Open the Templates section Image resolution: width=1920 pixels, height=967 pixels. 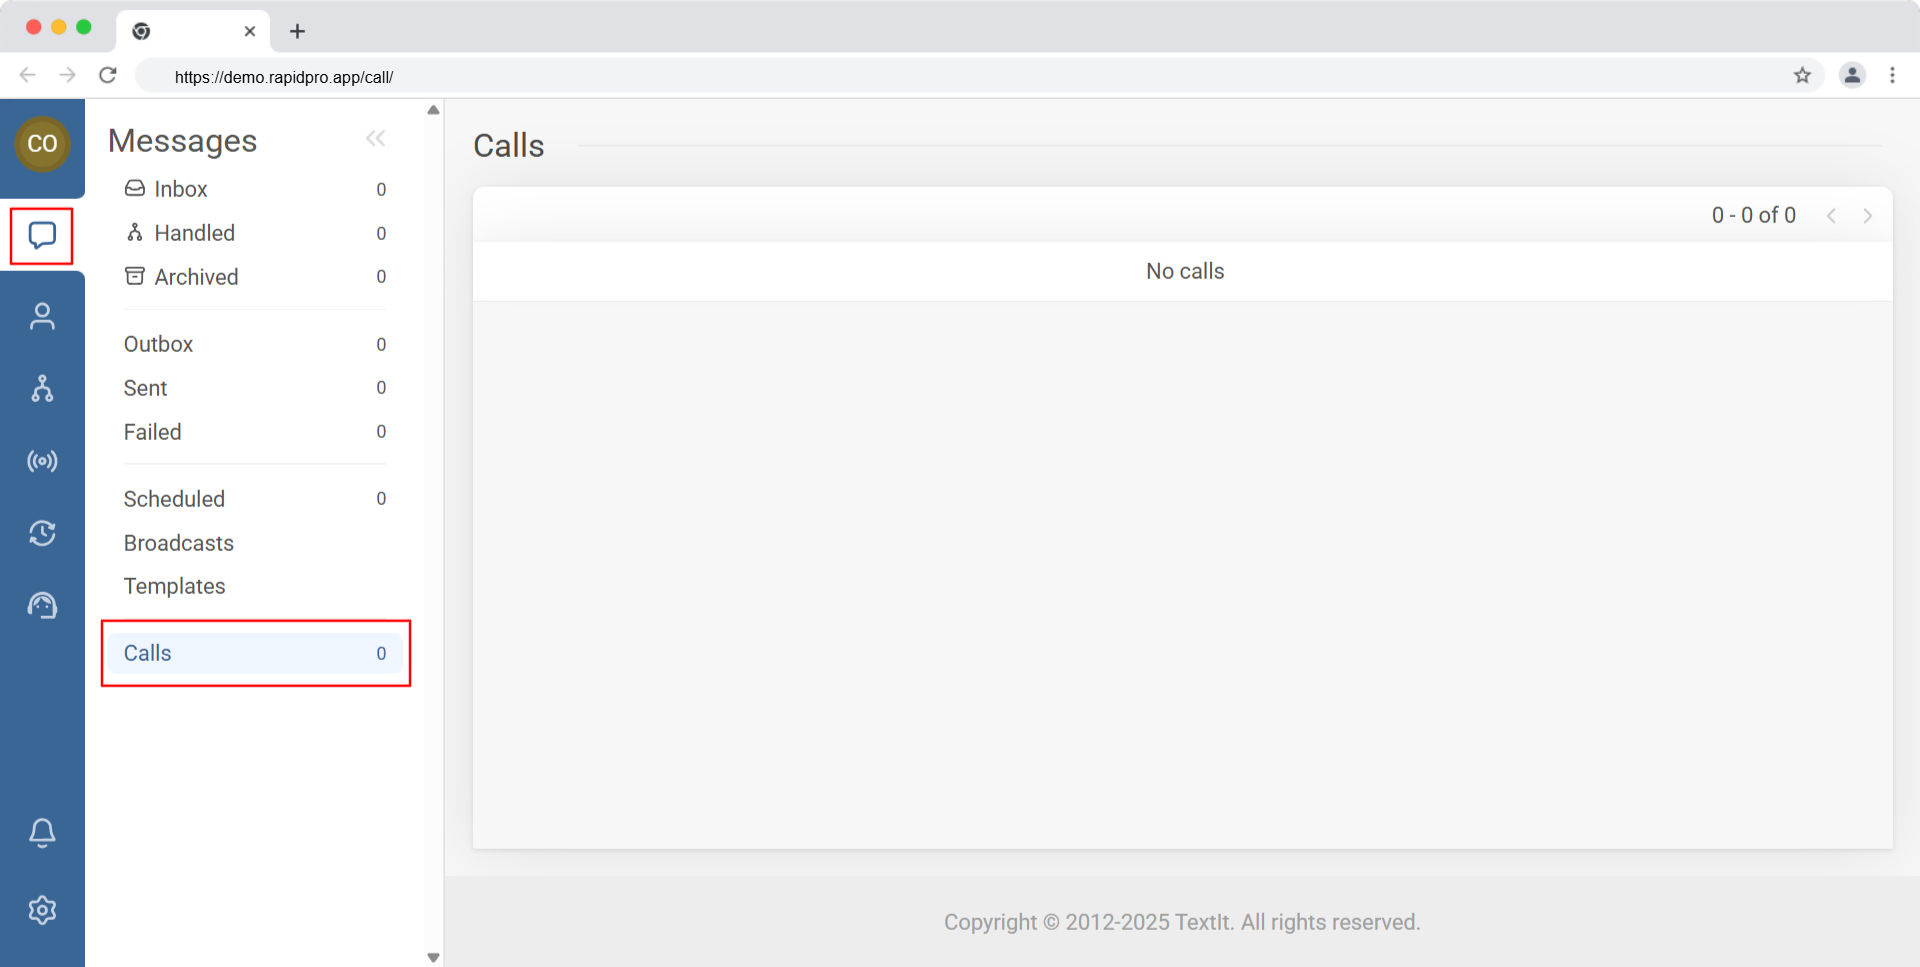click(x=175, y=586)
